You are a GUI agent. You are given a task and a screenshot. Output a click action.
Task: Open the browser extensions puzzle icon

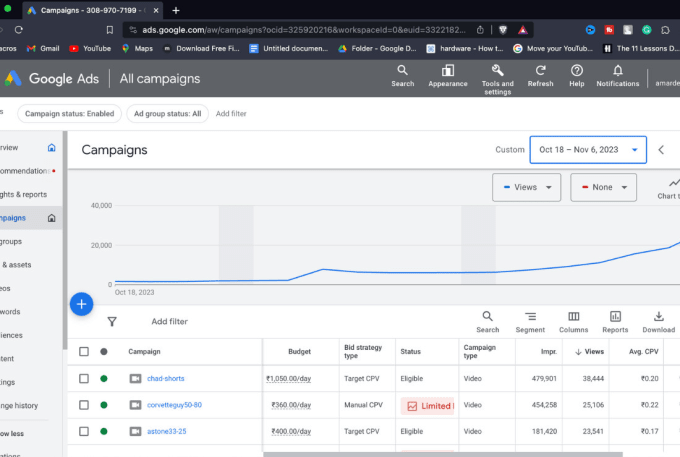pos(665,29)
